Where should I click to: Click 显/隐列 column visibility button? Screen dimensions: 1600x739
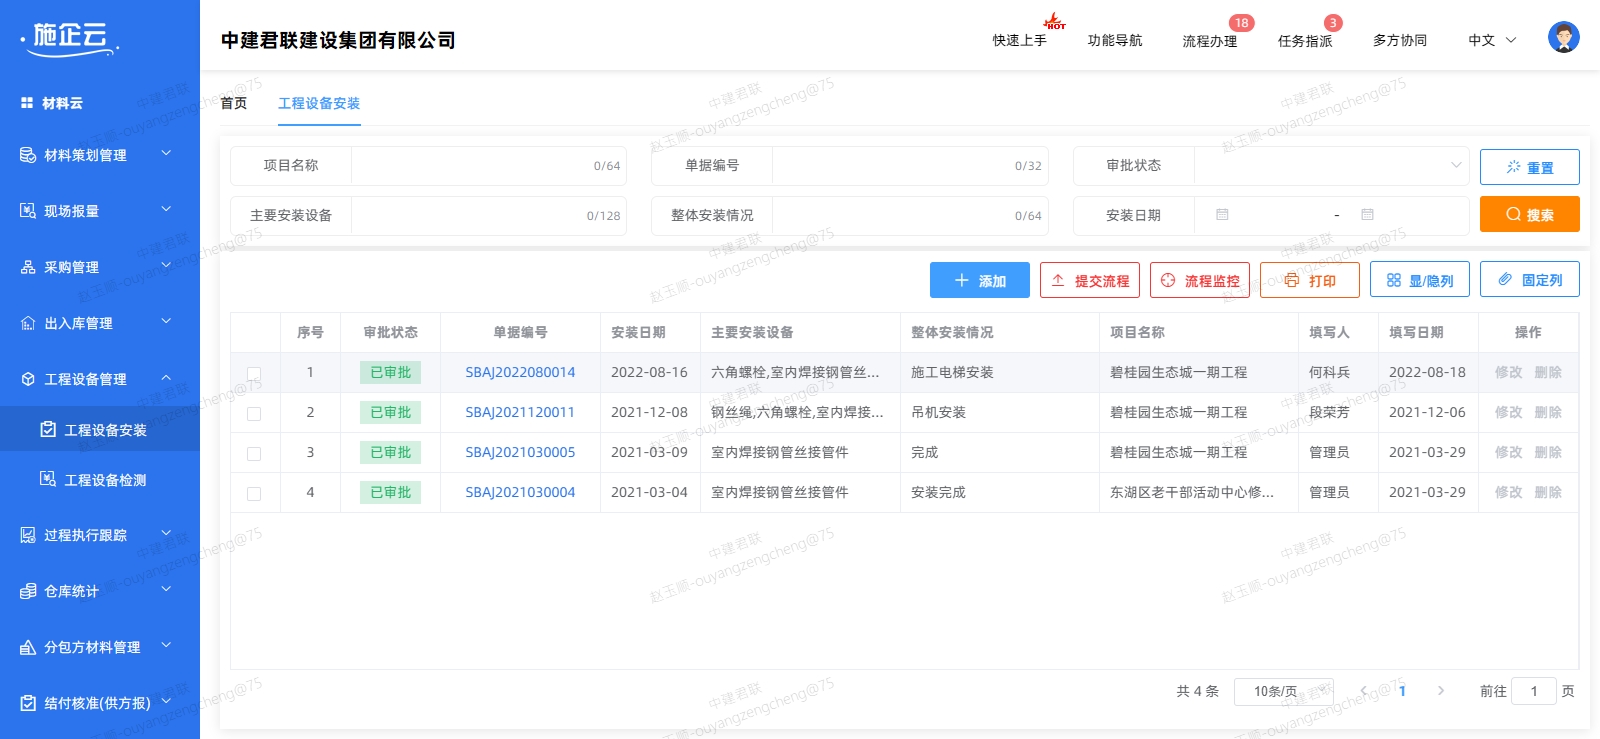pyautogui.click(x=1419, y=281)
